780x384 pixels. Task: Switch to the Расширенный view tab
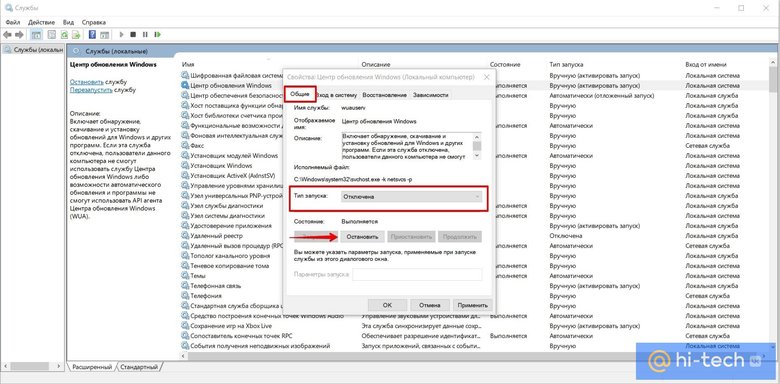pos(92,367)
